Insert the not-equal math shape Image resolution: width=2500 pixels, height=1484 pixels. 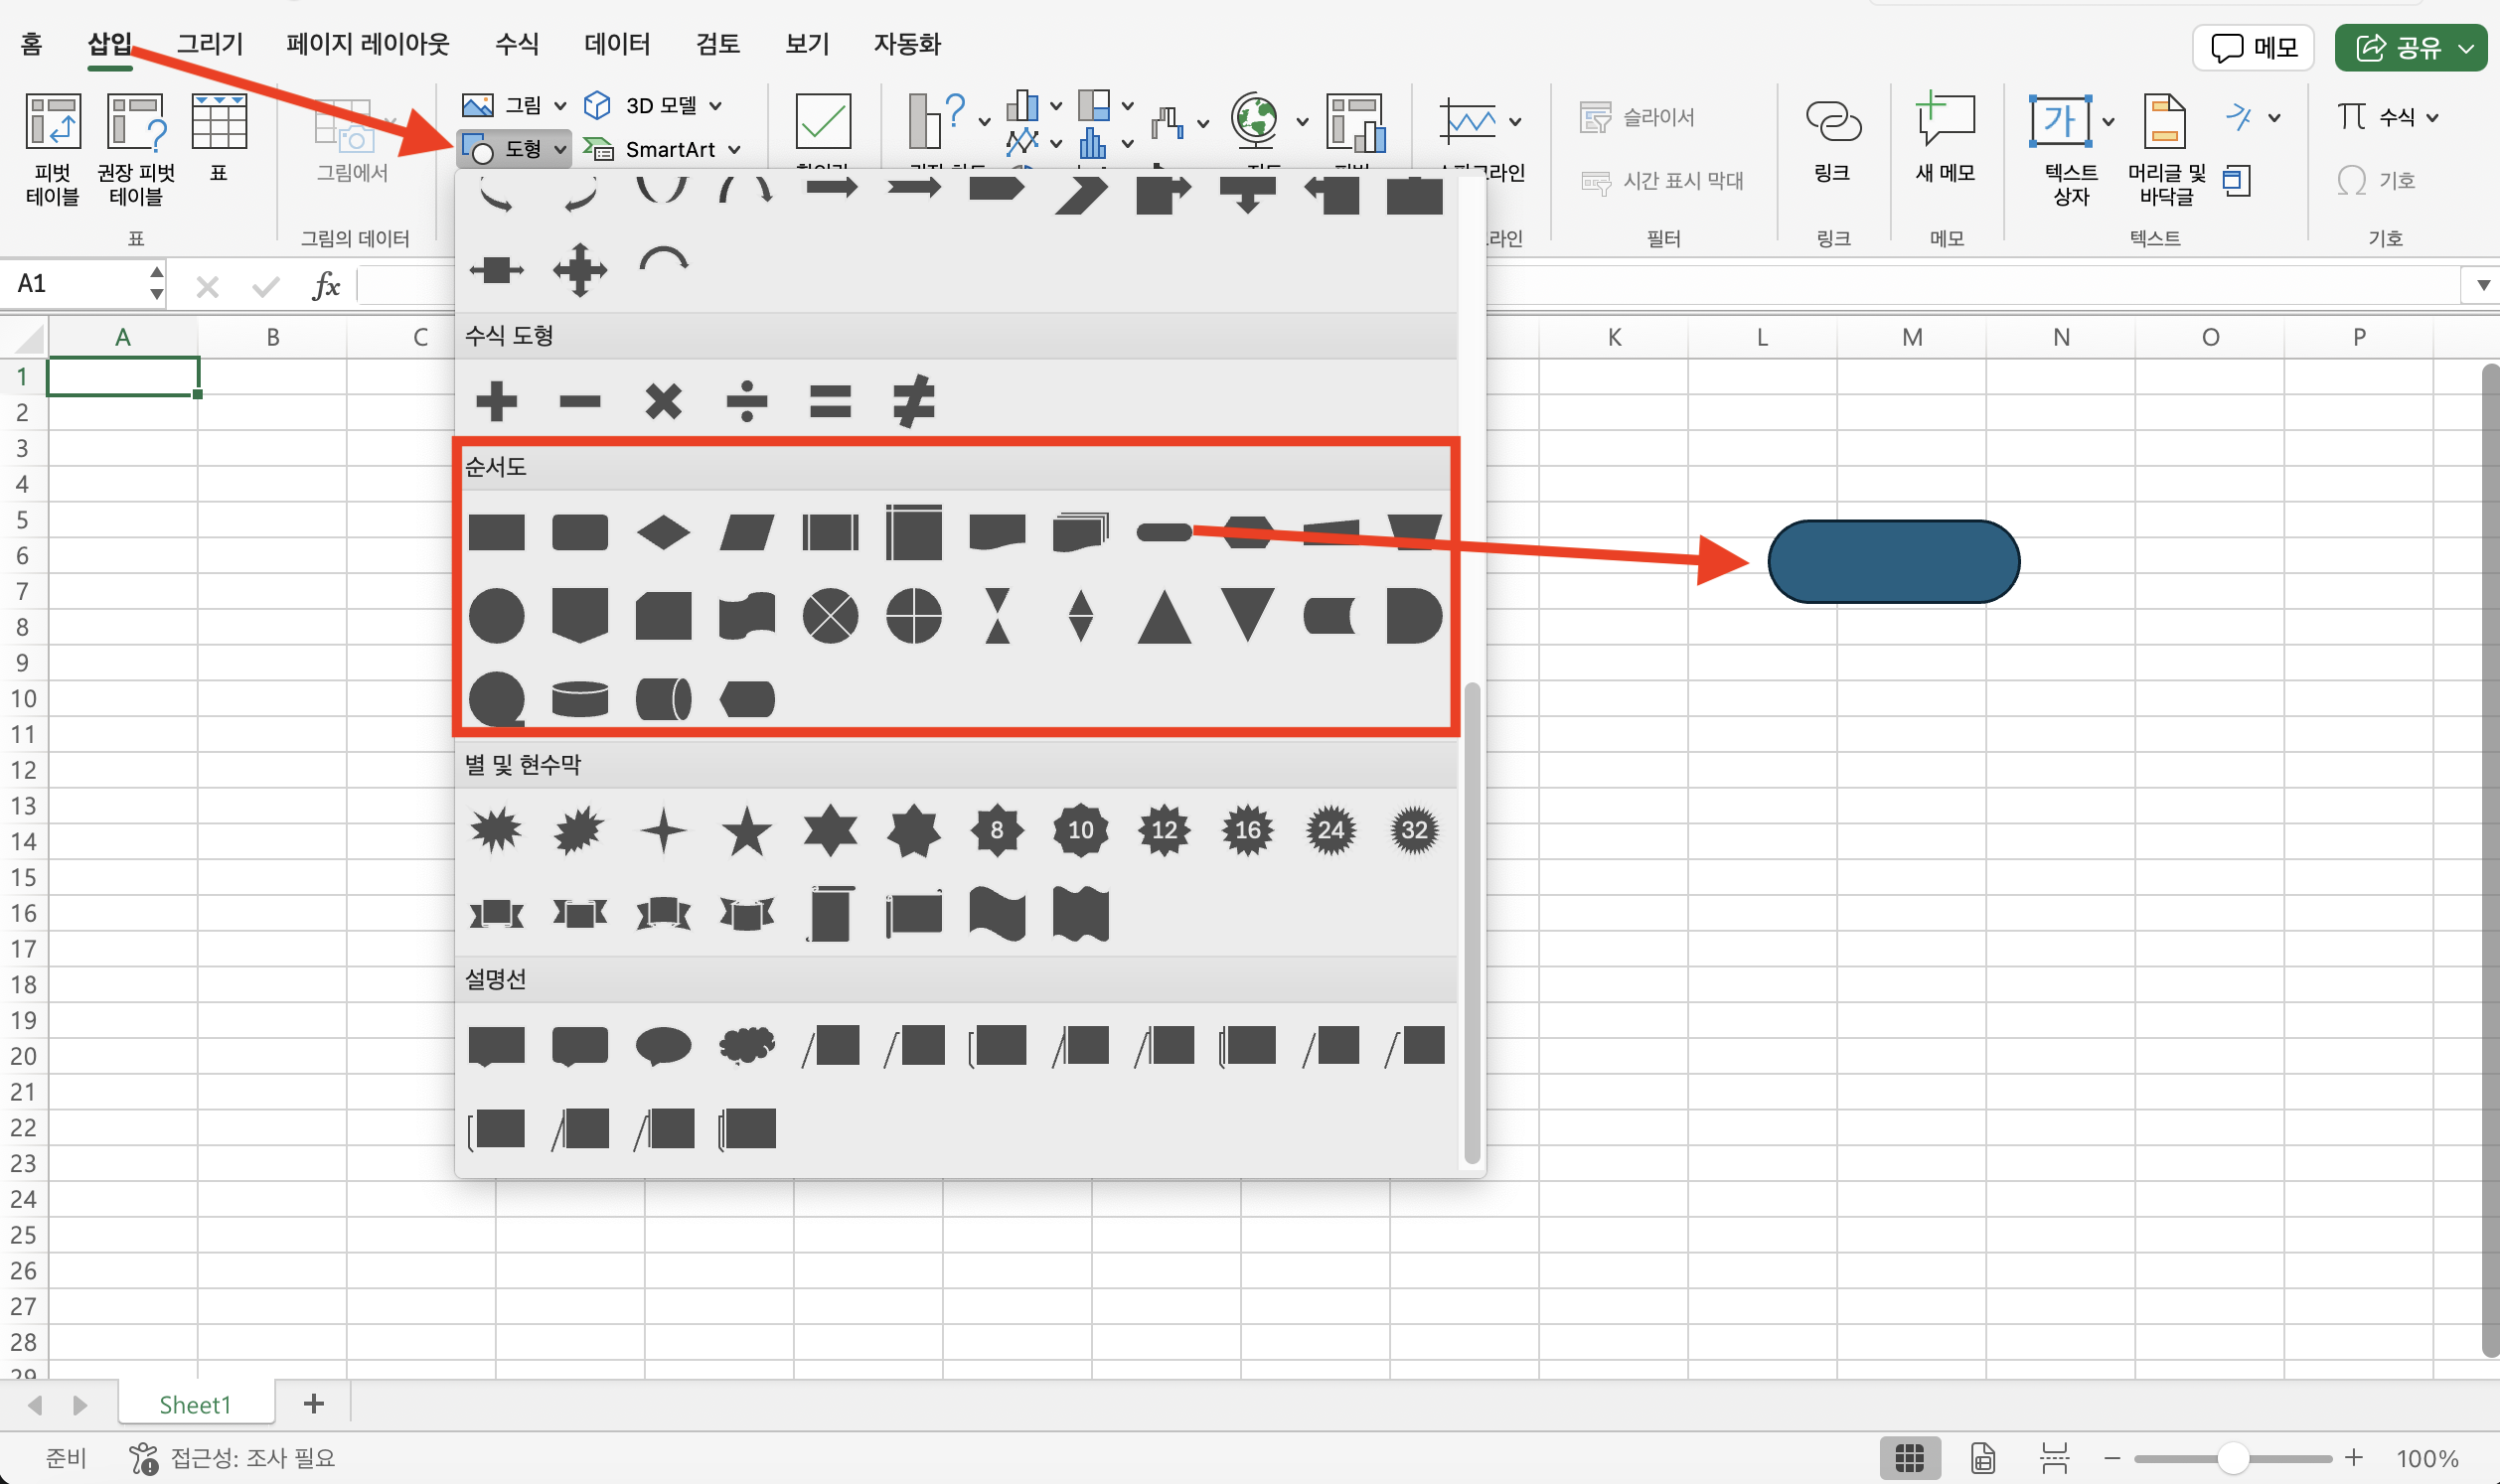click(914, 402)
